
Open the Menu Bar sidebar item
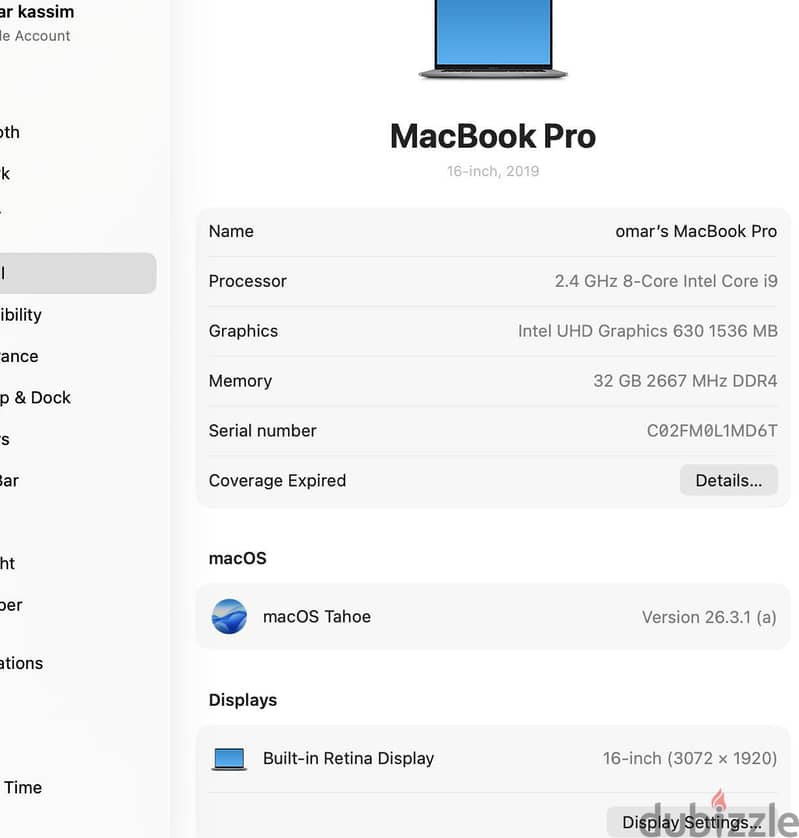10,480
